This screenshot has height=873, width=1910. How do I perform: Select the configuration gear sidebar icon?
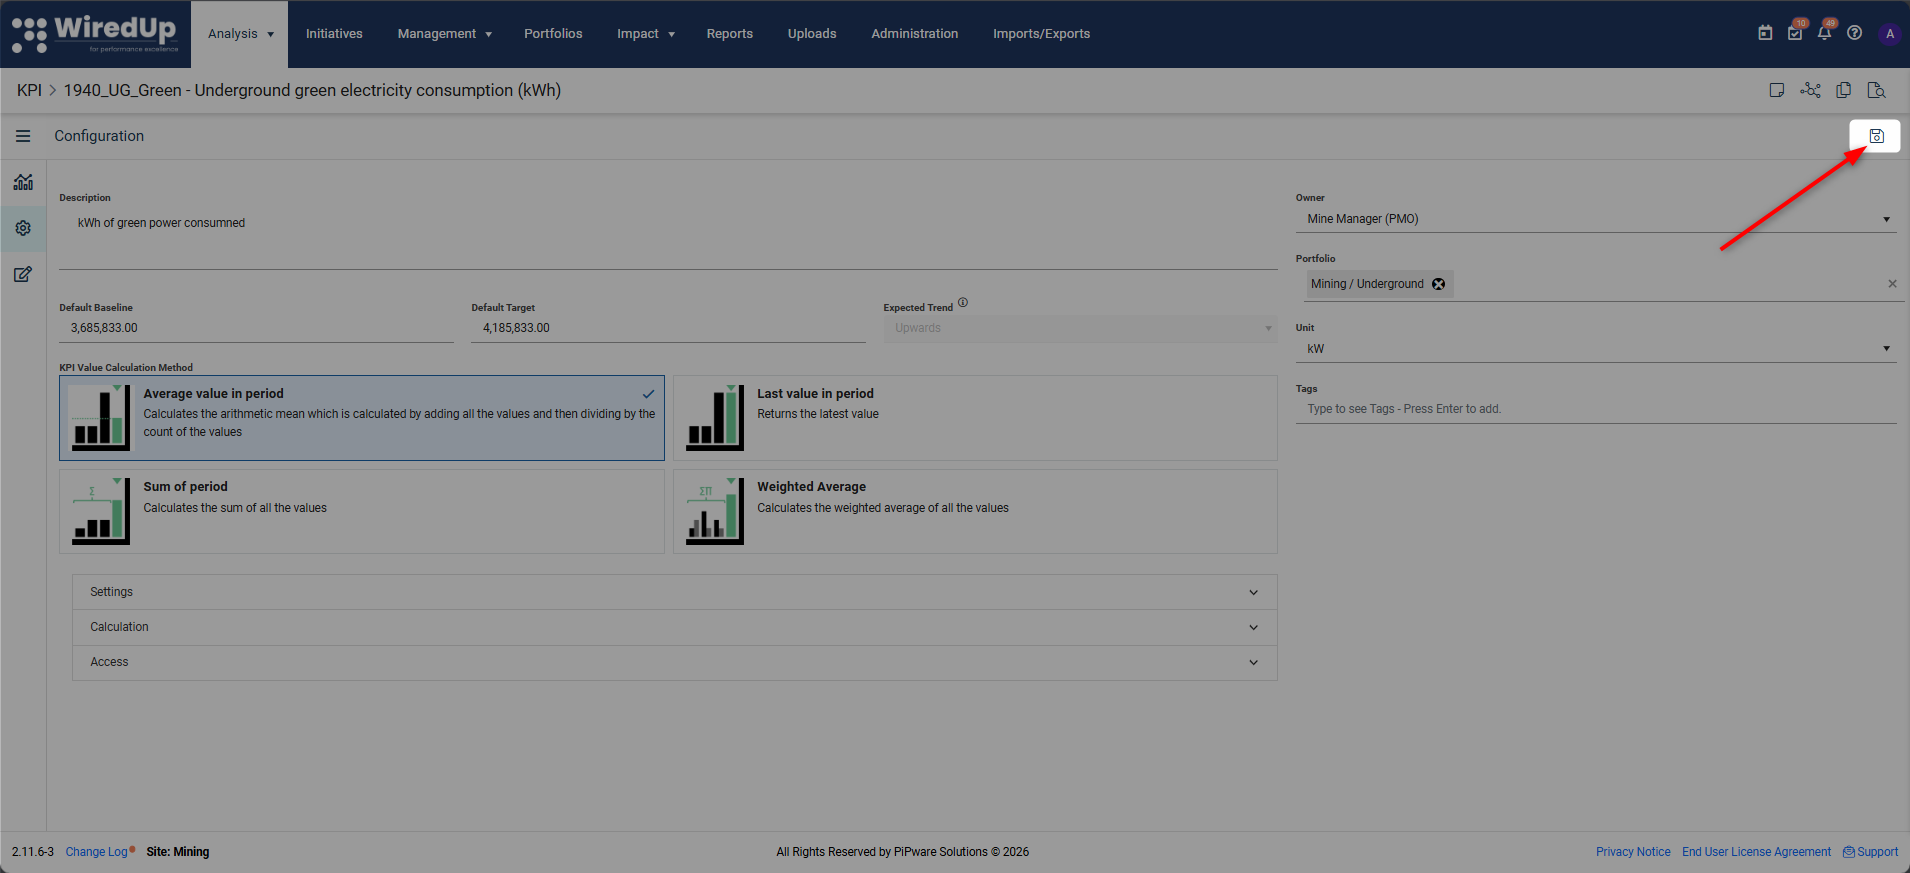click(x=23, y=228)
